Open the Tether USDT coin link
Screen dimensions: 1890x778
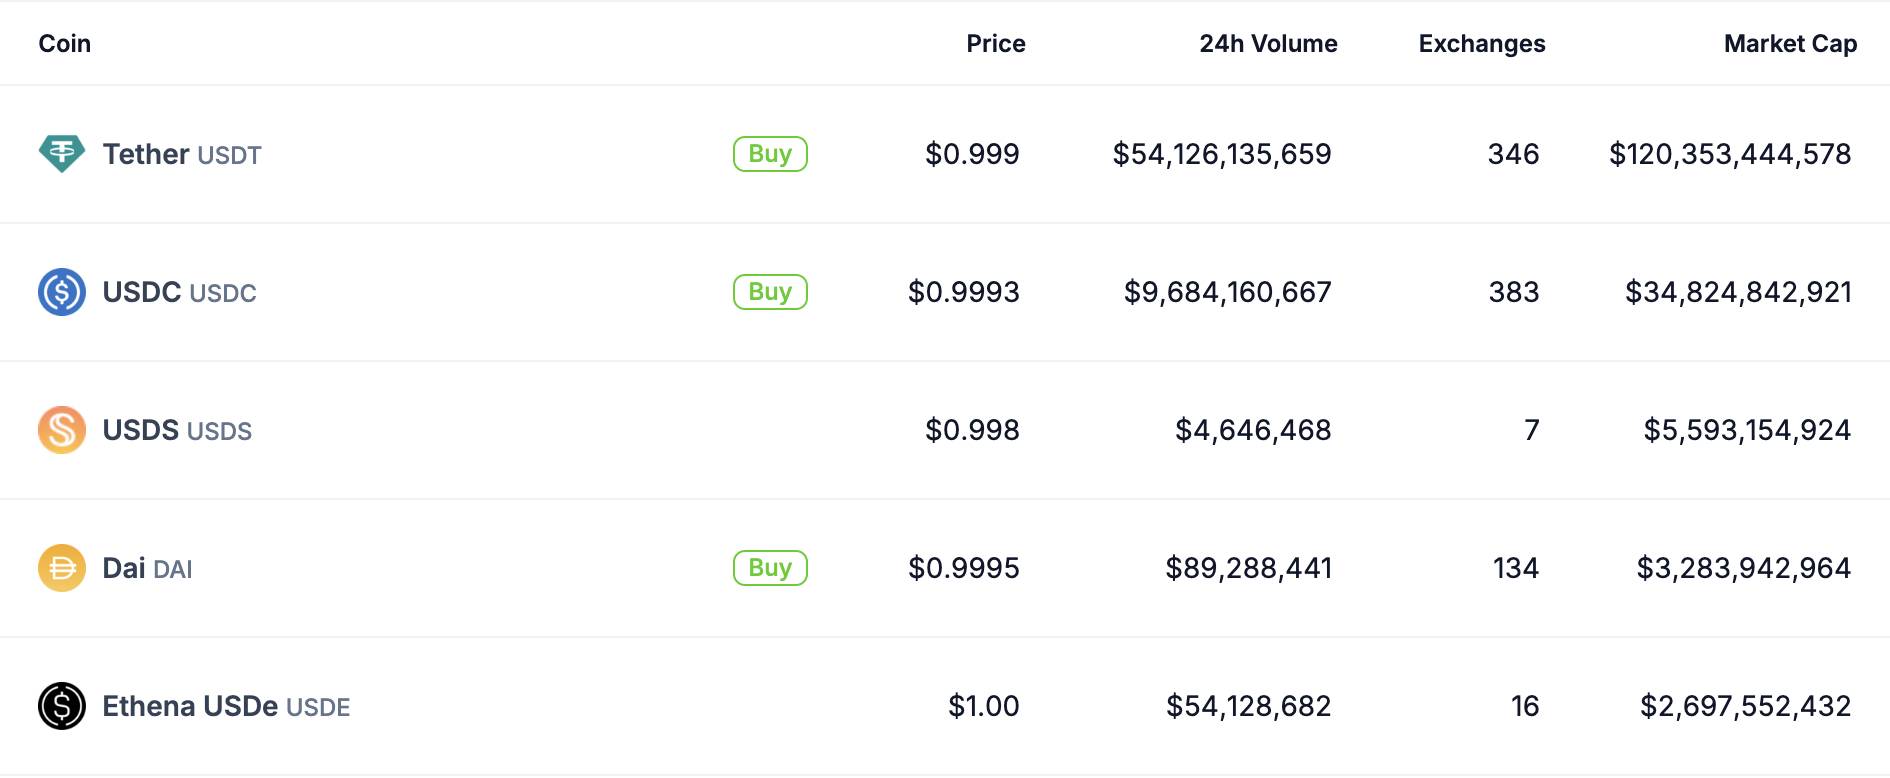point(182,154)
